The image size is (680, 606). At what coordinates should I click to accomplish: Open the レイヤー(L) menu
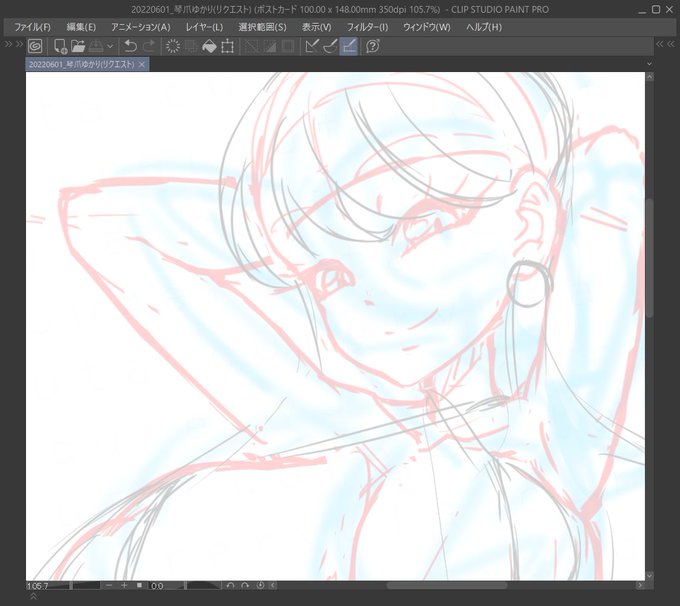[204, 27]
